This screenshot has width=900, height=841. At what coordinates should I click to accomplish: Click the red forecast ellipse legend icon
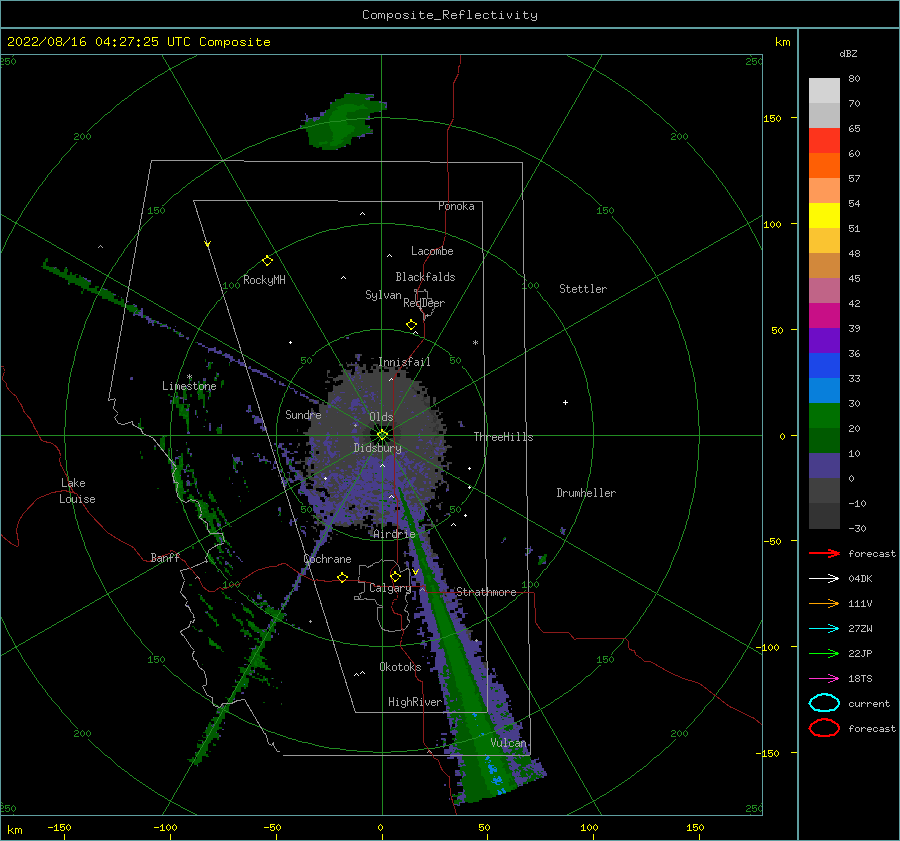[x=824, y=728]
